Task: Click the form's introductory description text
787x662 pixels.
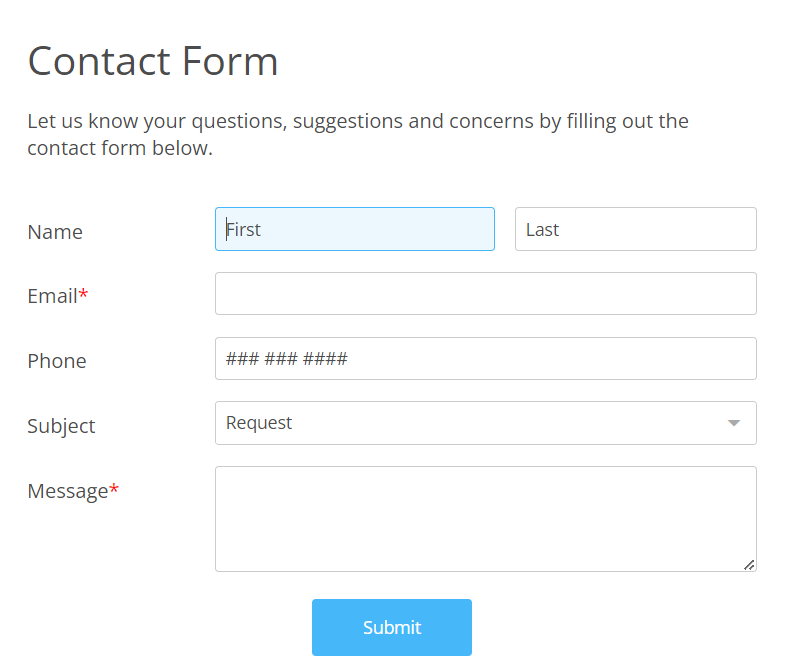Action: [x=357, y=135]
